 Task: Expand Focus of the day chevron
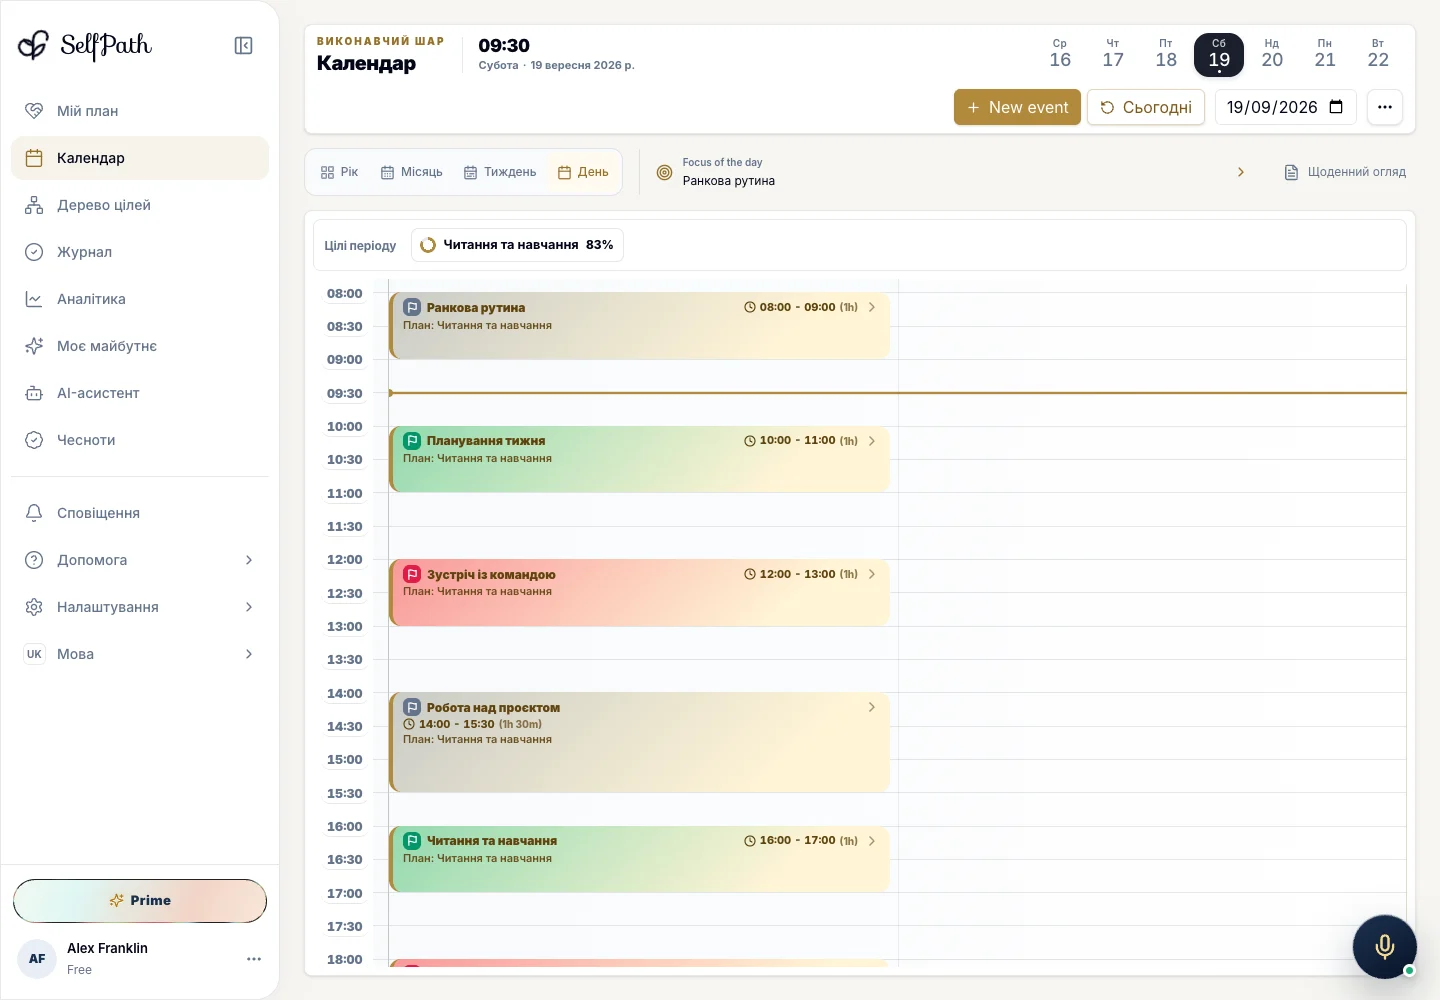pyautogui.click(x=1241, y=172)
